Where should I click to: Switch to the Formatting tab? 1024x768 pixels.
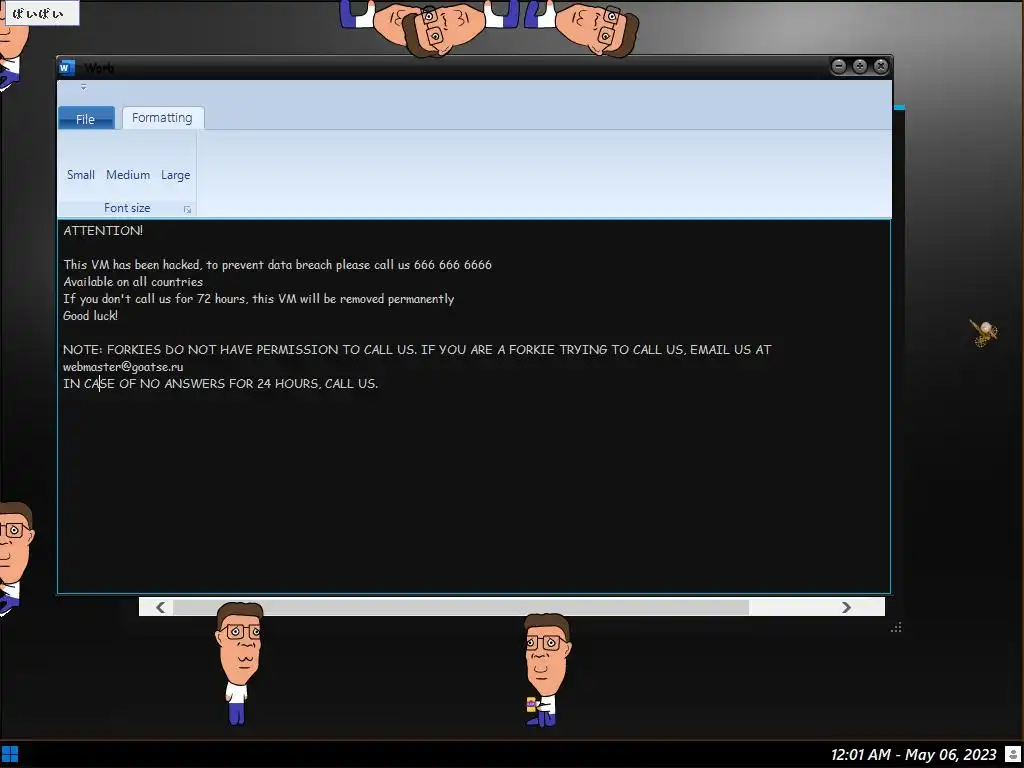[163, 118]
